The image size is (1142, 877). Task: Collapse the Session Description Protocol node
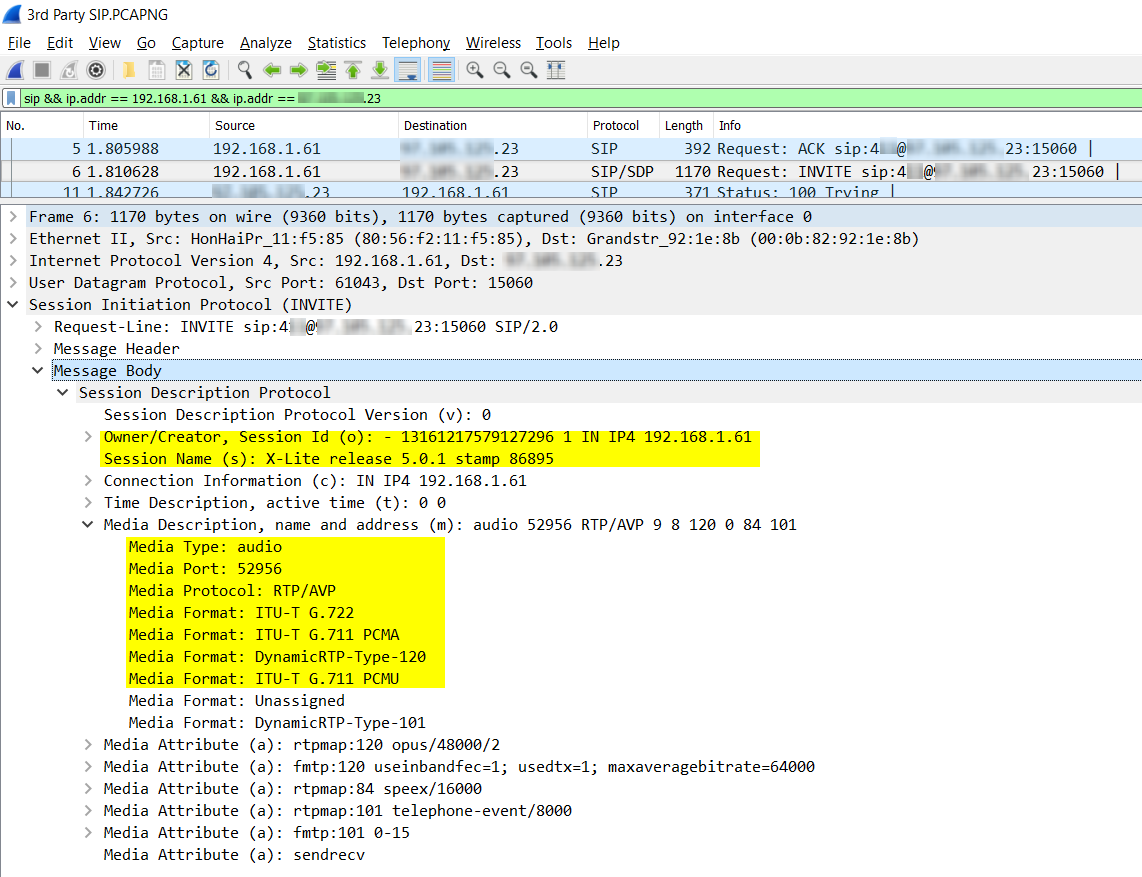pos(63,393)
